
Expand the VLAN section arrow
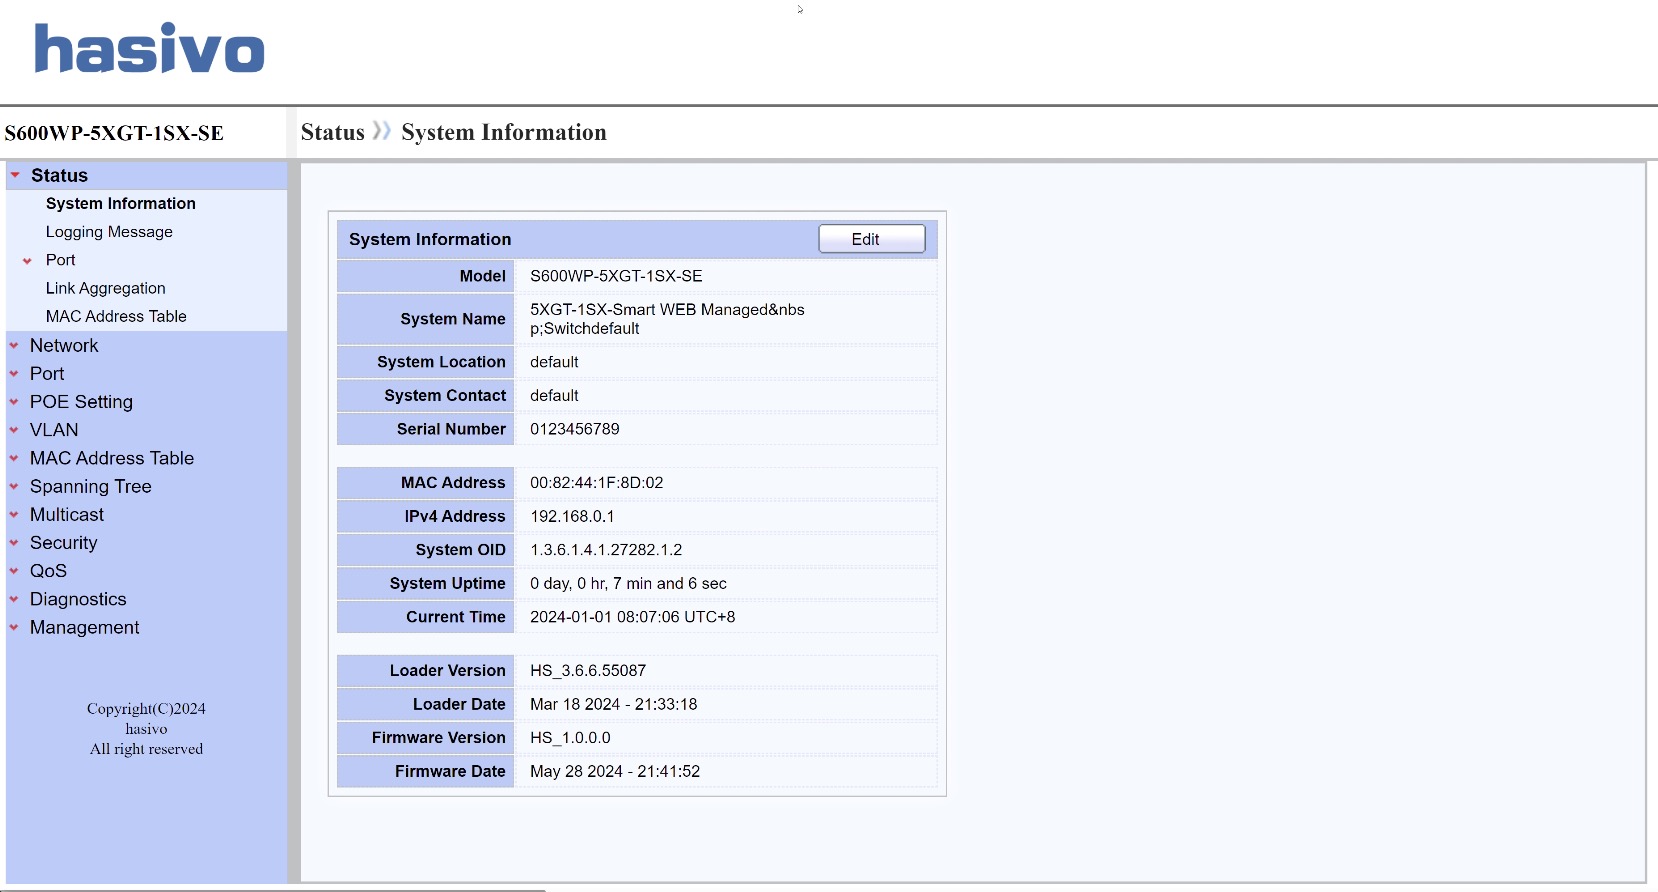tap(14, 430)
